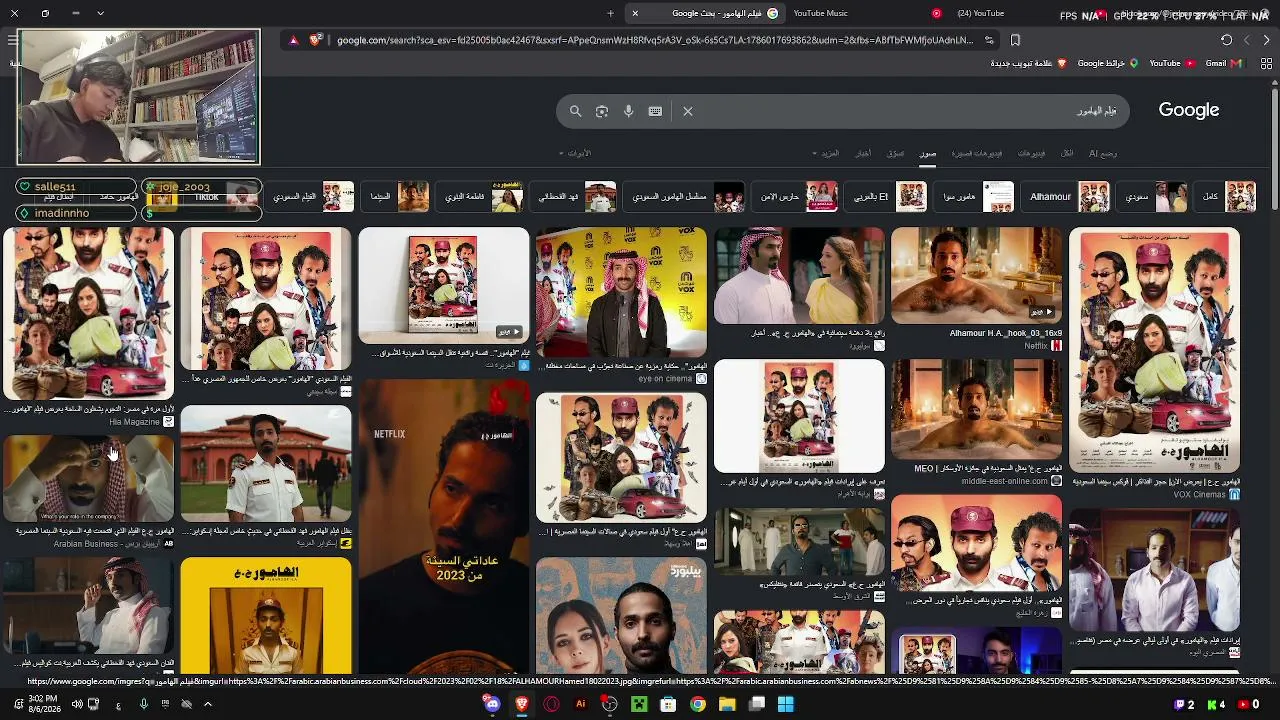
Task: Select the Images search tab
Action: pyautogui.click(x=928, y=153)
